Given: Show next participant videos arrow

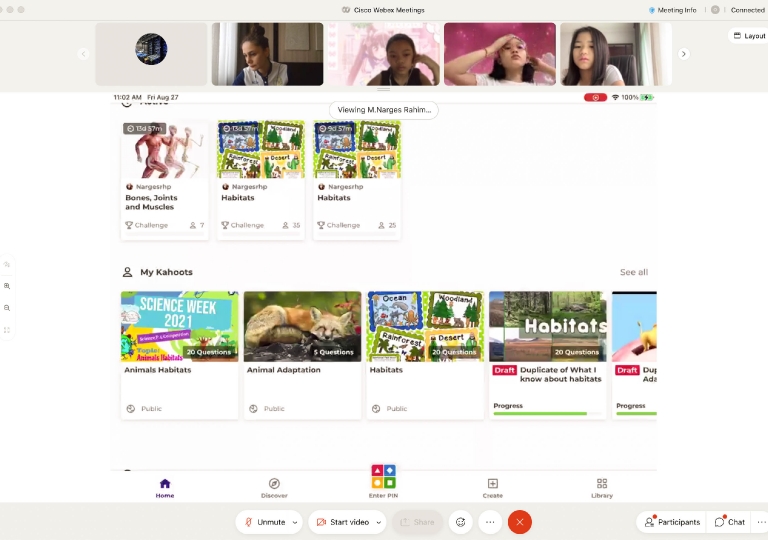Looking at the screenshot, I should [x=684, y=54].
